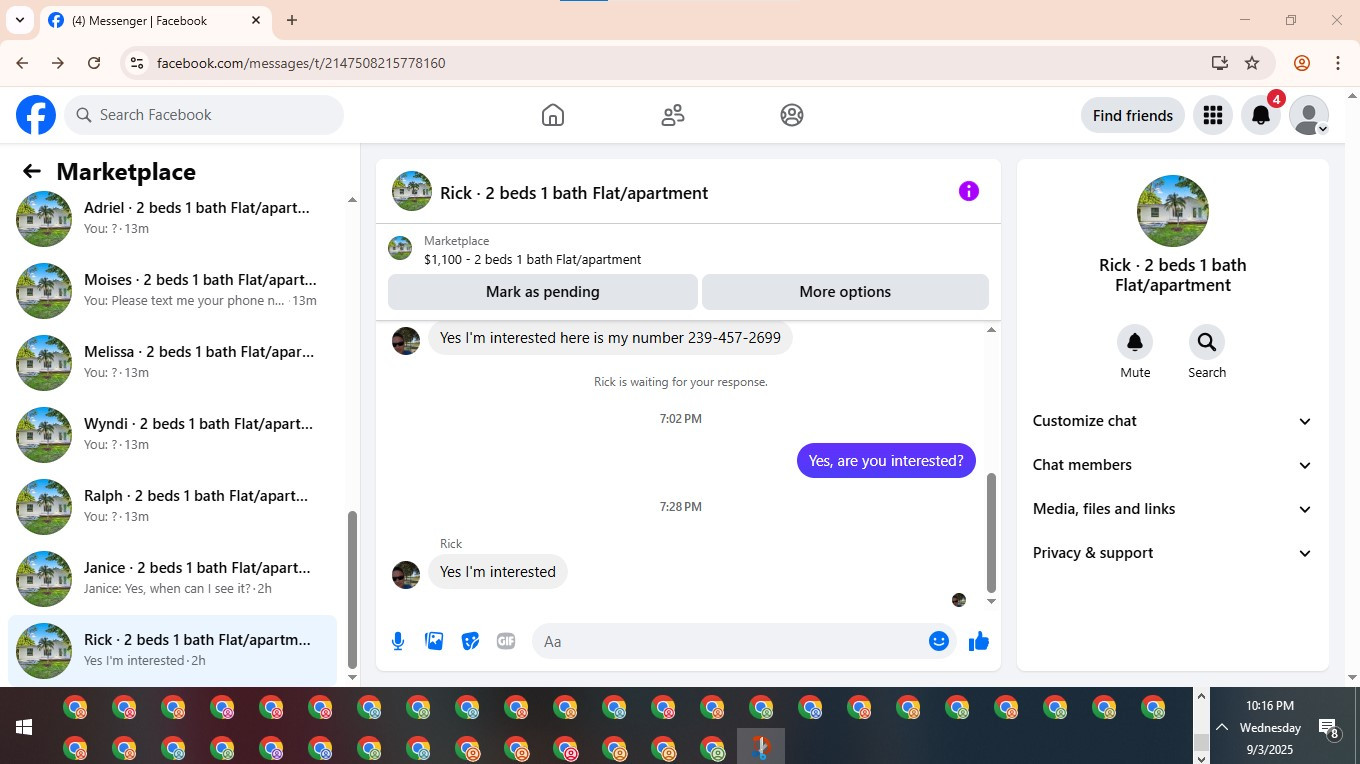The height and width of the screenshot is (764, 1360).
Task: Send a thumbs-up like
Action: pyautogui.click(x=979, y=641)
